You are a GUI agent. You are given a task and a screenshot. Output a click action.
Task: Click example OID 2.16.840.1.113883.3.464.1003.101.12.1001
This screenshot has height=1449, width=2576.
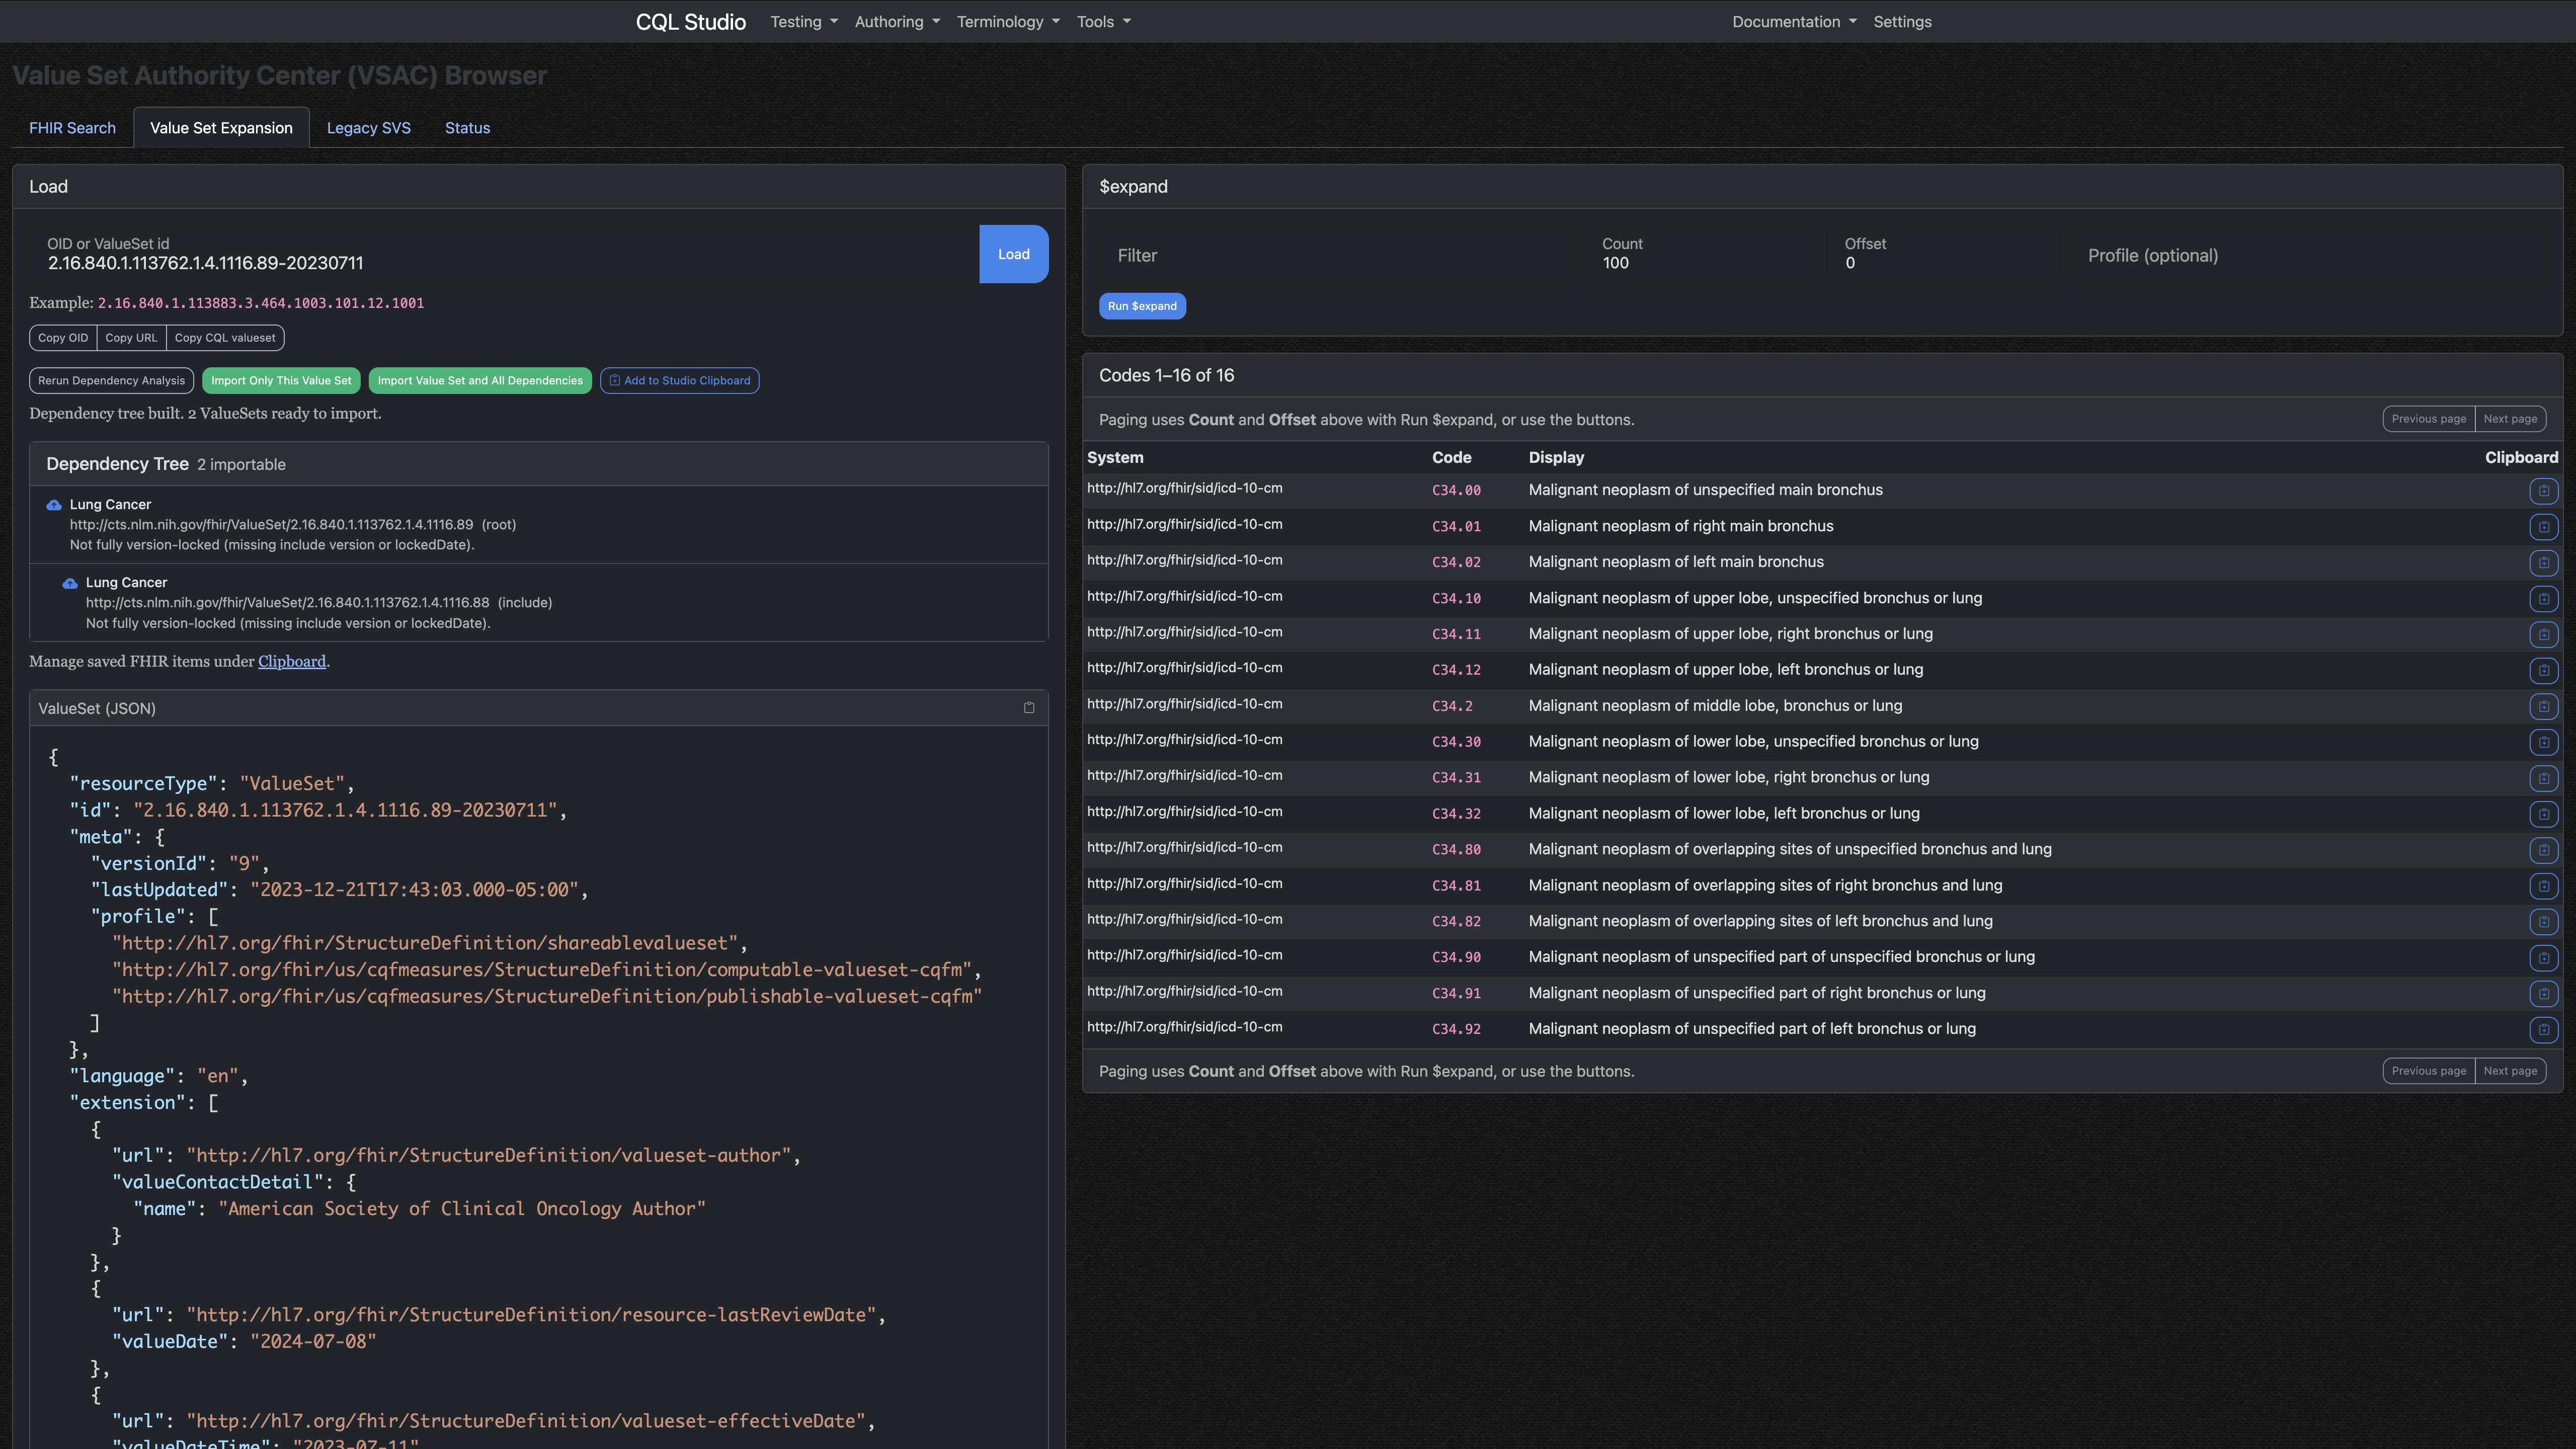point(260,303)
